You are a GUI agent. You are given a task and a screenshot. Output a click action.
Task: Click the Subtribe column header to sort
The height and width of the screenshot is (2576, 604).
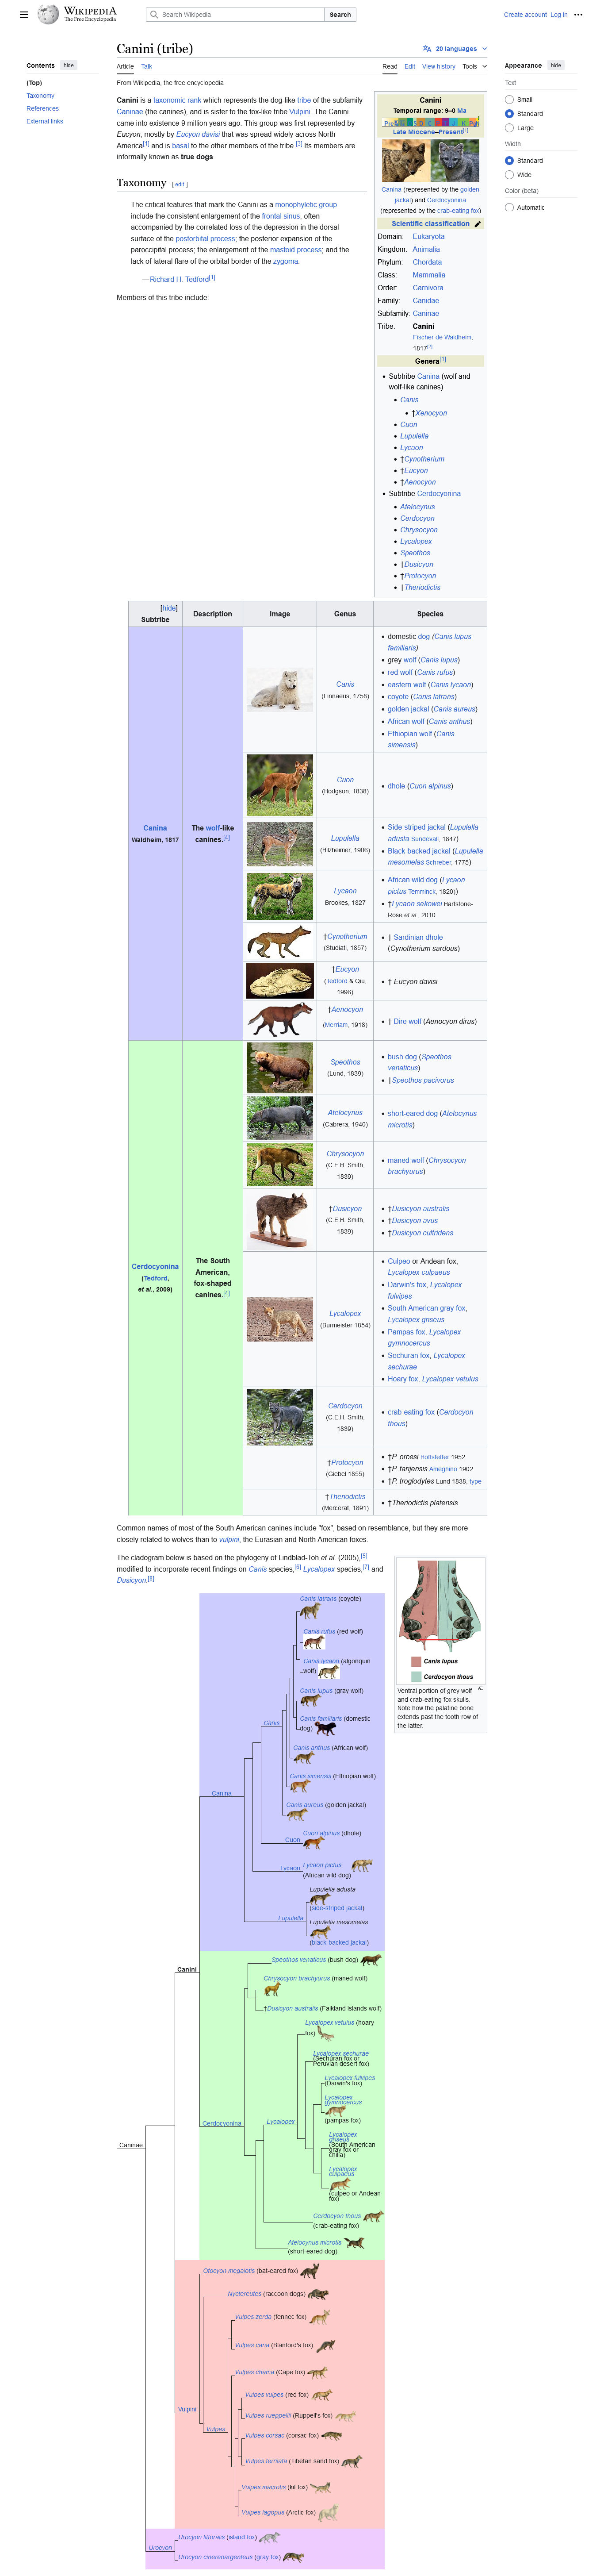[x=155, y=614]
